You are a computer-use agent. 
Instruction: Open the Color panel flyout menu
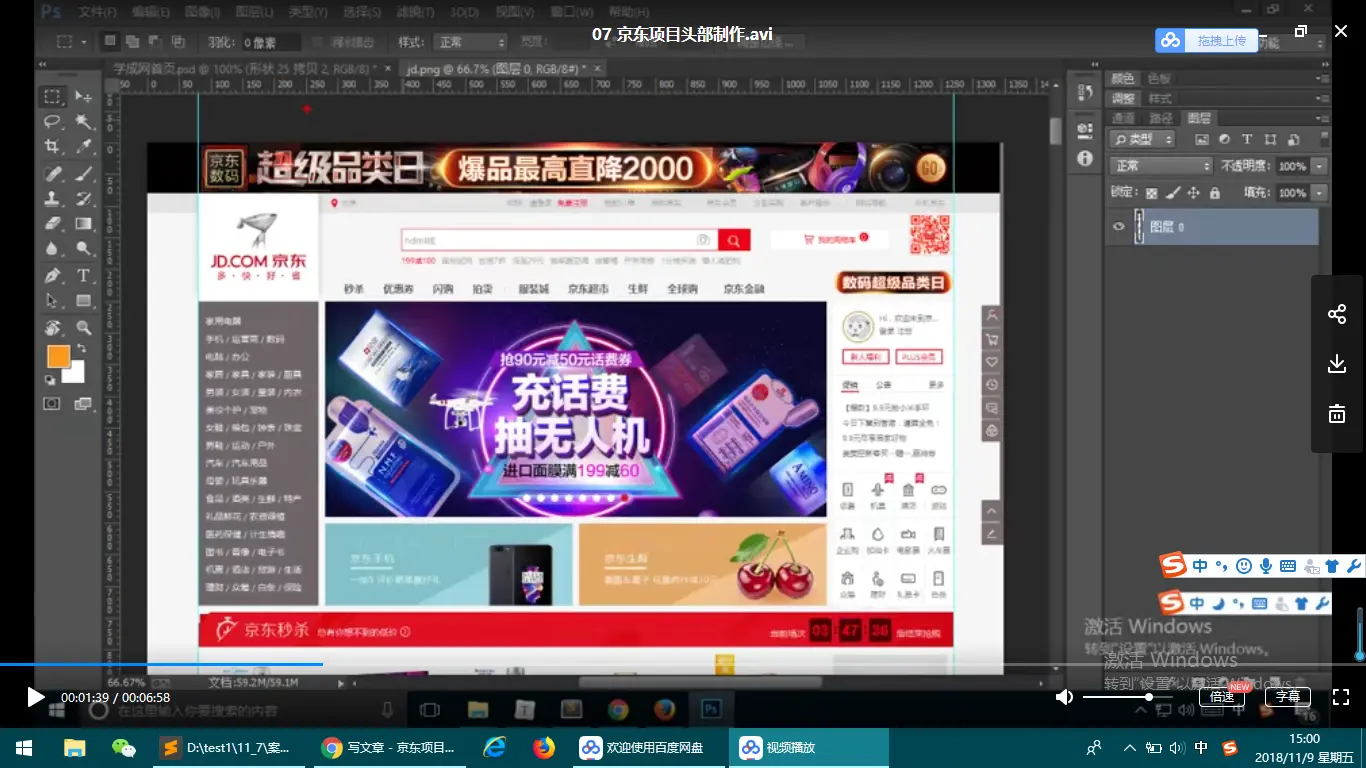pyautogui.click(x=1324, y=78)
